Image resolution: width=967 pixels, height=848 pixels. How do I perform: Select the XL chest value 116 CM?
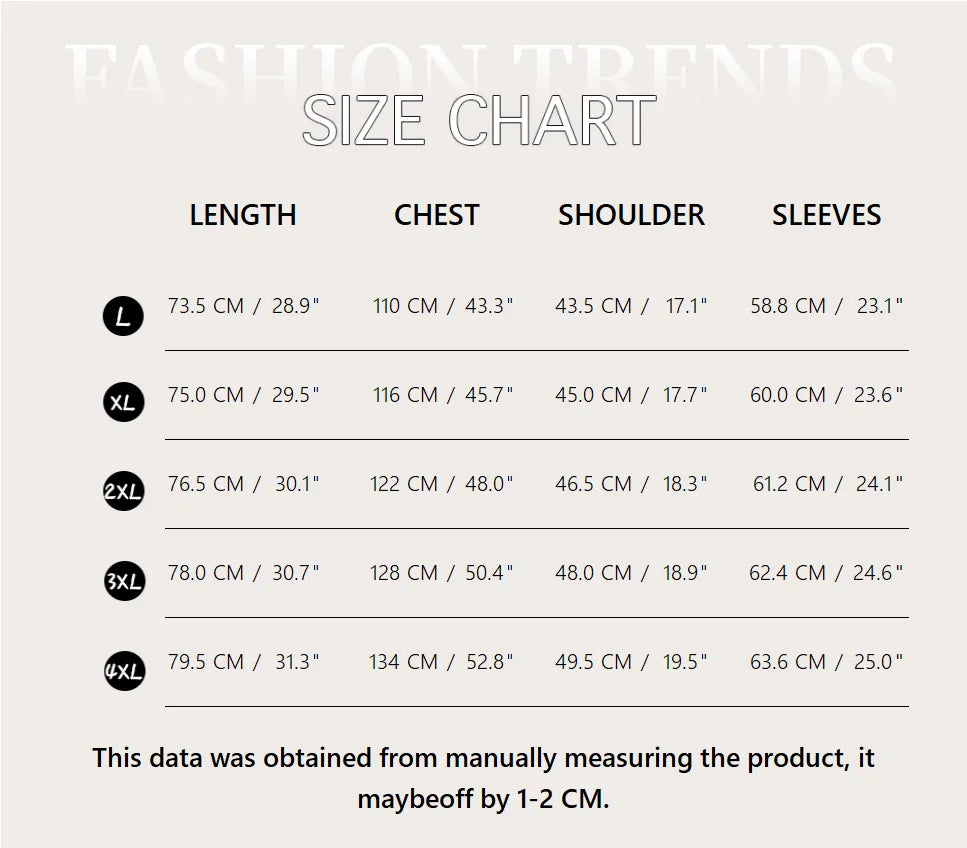(405, 395)
